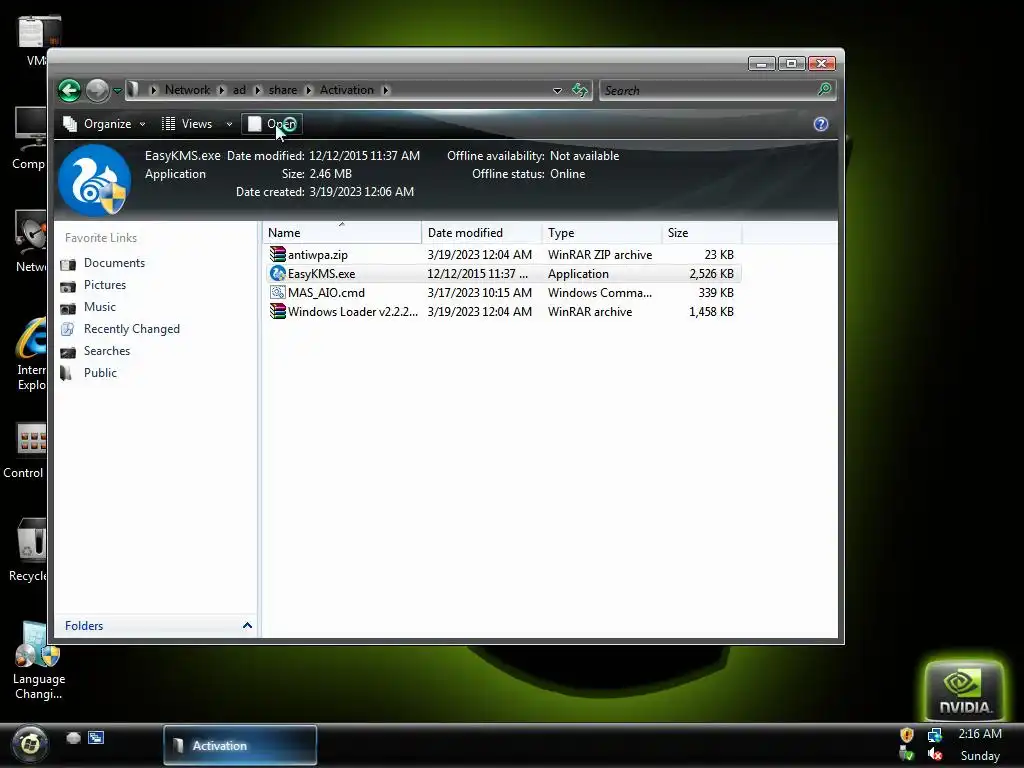
Task: Open Public favorite link
Action: 100,373
